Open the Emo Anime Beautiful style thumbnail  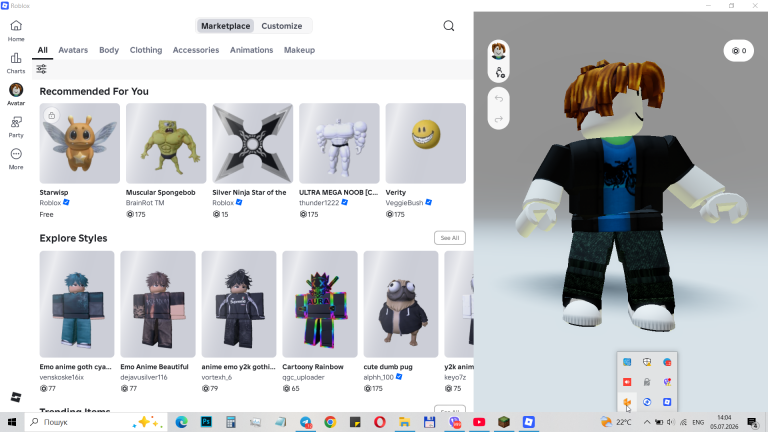[x=158, y=304]
